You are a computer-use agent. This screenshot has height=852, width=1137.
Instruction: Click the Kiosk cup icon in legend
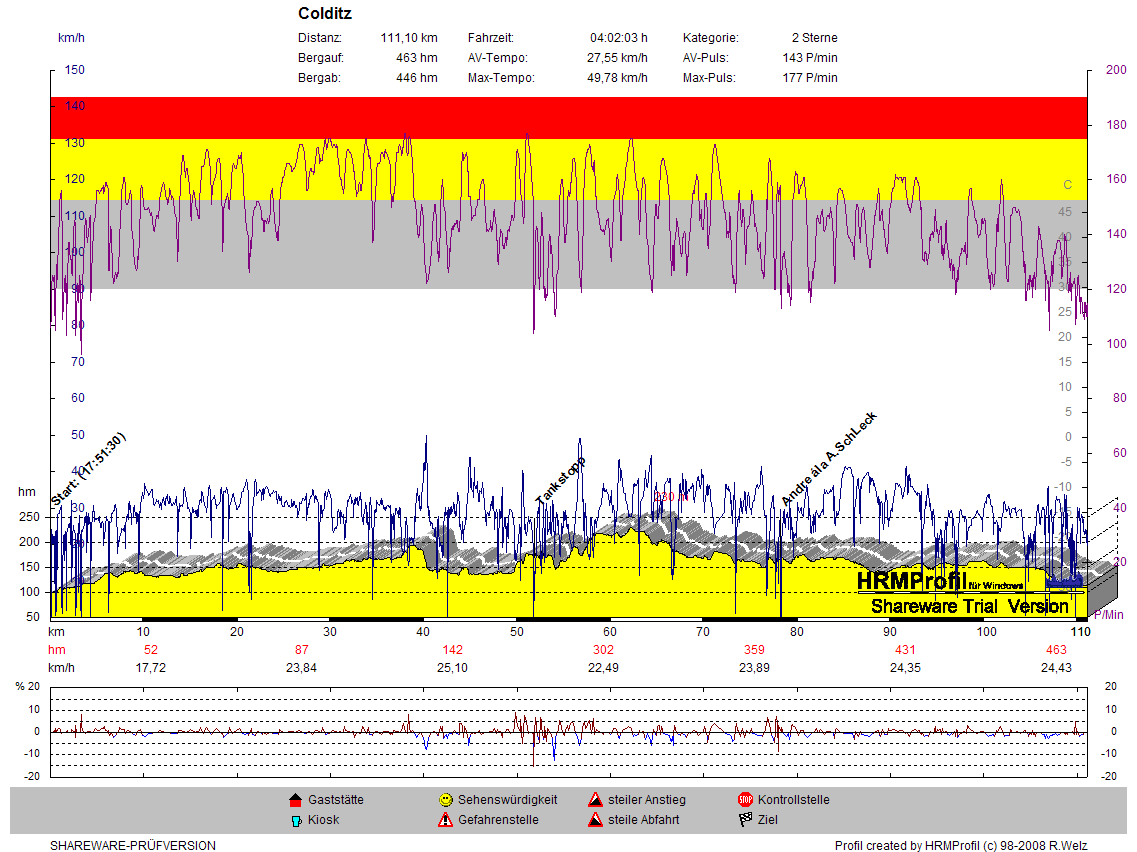click(x=295, y=820)
